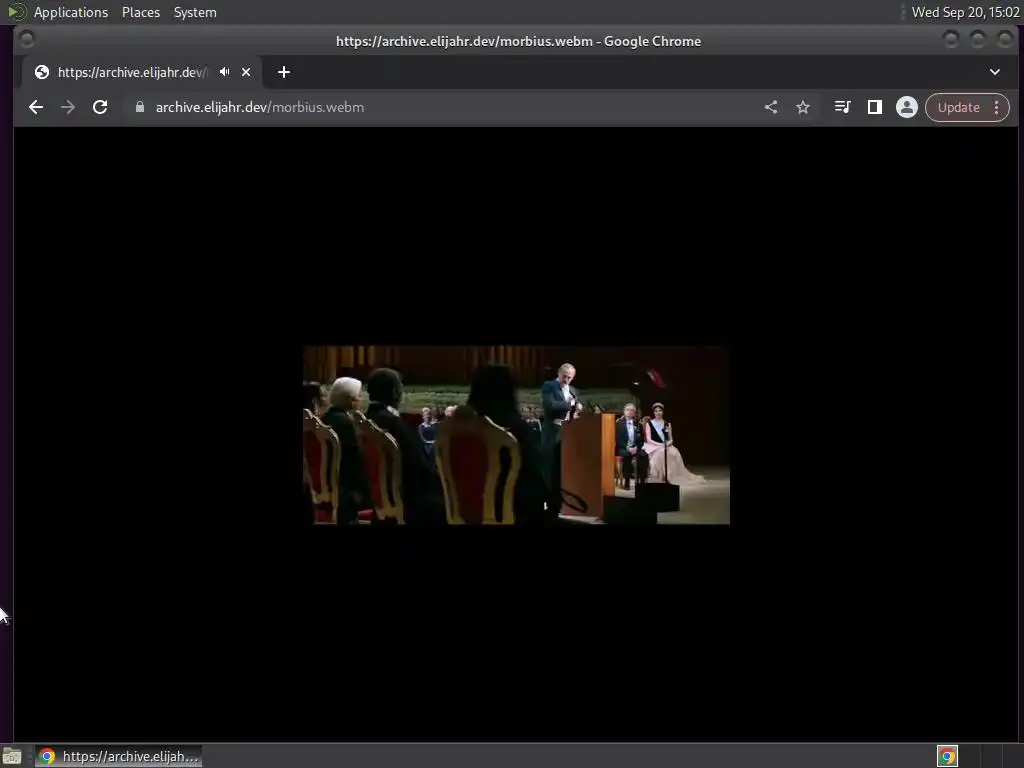Screen dimensions: 1024x768
Task: Select Chrome window in bottom taskbar
Action: coord(118,756)
